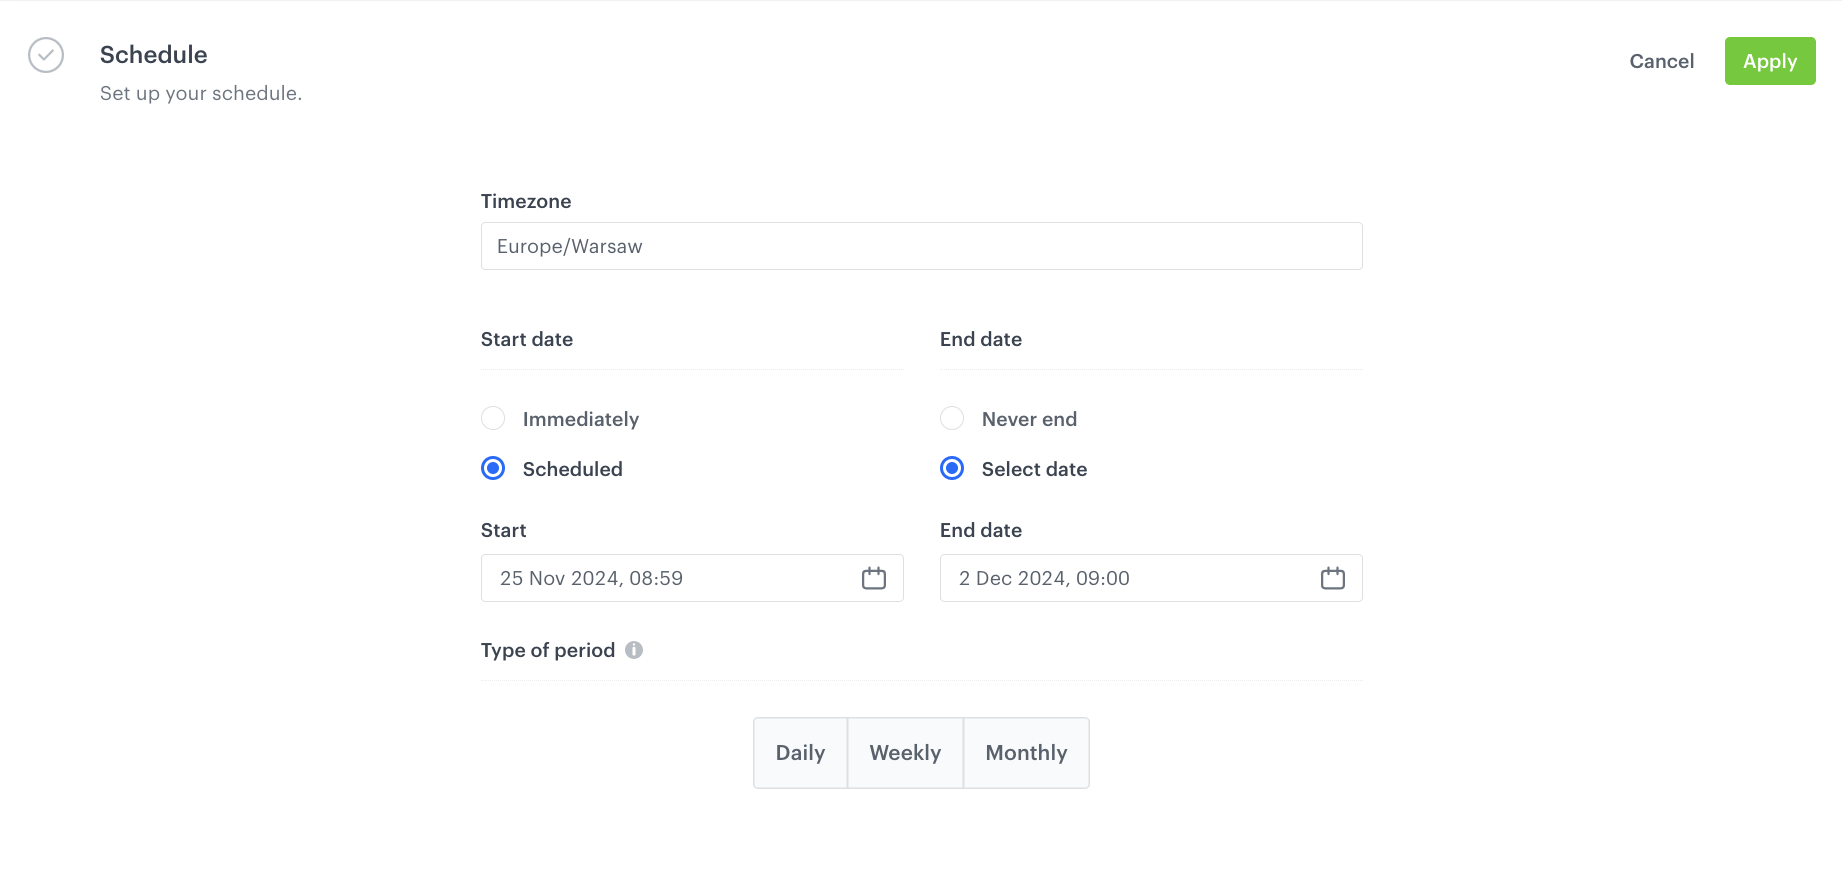This screenshot has width=1842, height=876.
Task: Click the info icon beside Type of period
Action: pos(634,650)
